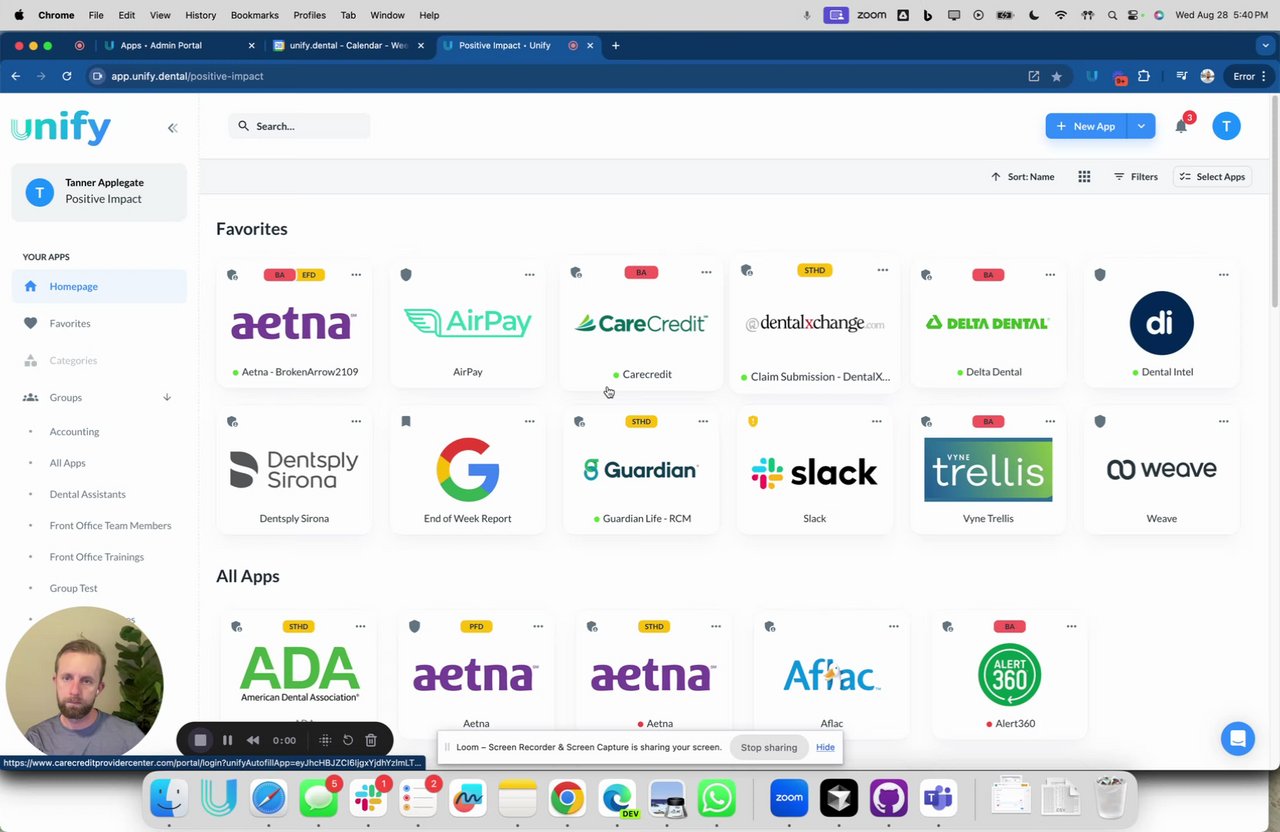Open the Dental Intel app logo

tap(1161, 323)
